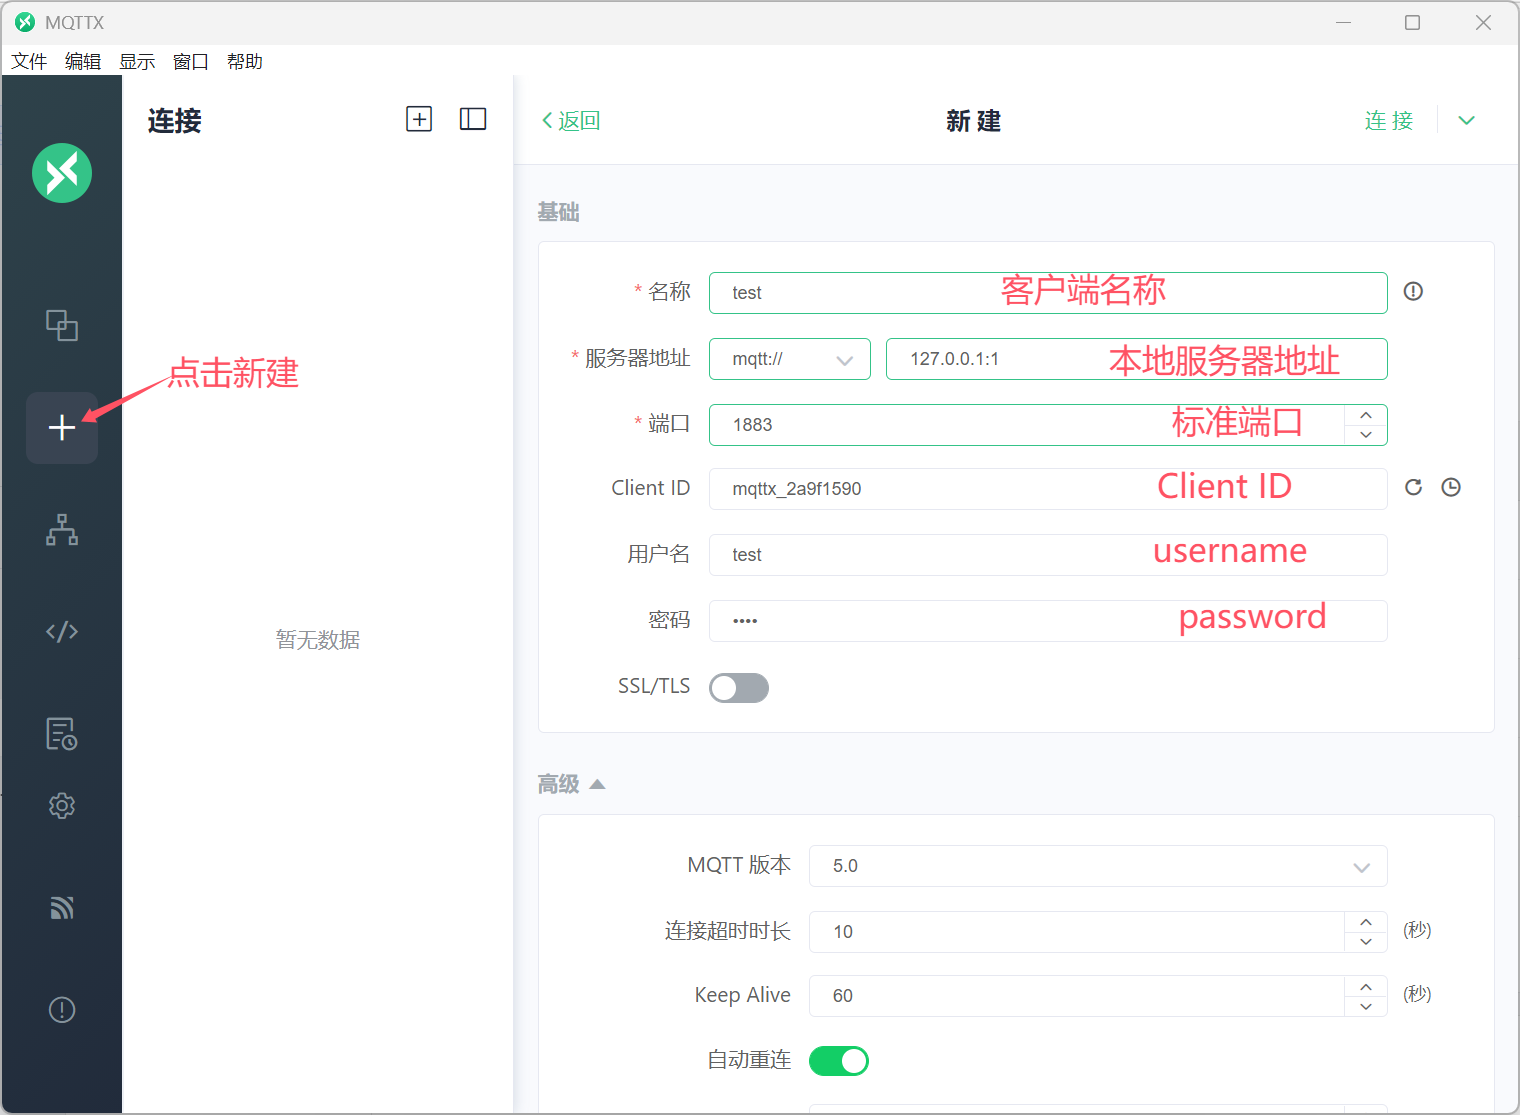Click the plus New Connection sidebar icon
The height and width of the screenshot is (1115, 1520).
(x=62, y=428)
